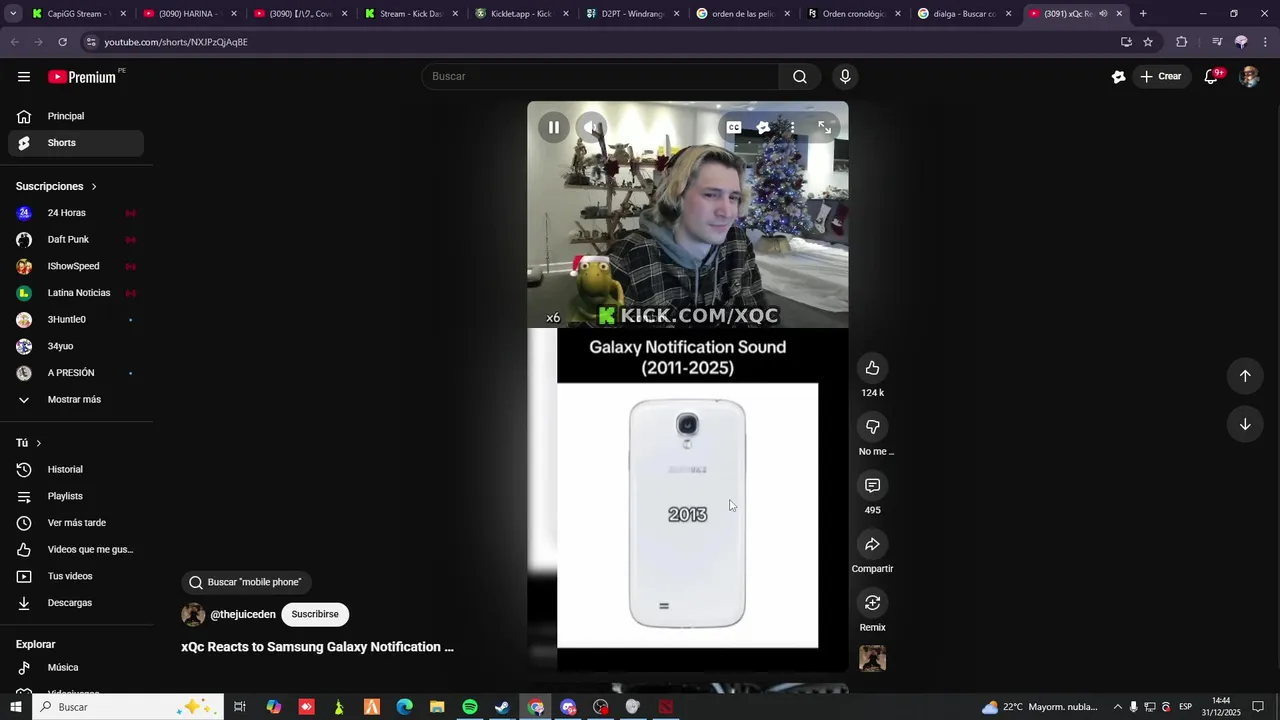Screen dimensions: 1280x720
Task: Pause the Short video
Action: click(x=554, y=128)
